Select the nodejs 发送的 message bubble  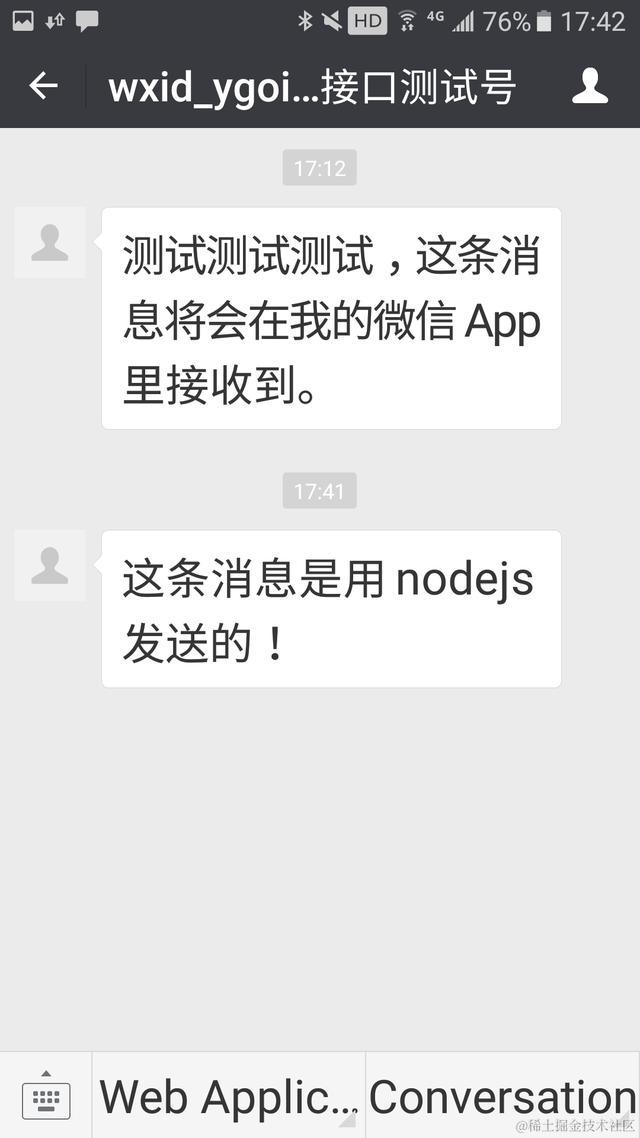(332, 609)
